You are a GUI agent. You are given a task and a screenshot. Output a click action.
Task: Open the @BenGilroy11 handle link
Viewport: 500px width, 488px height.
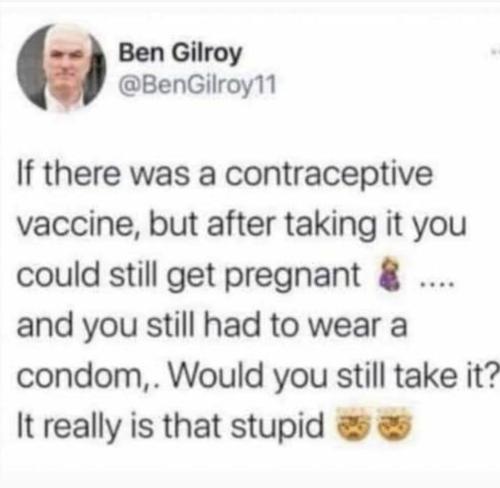coord(198,84)
